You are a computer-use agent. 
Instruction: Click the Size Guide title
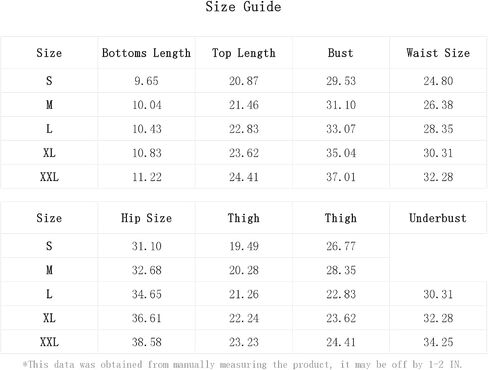(243, 7)
